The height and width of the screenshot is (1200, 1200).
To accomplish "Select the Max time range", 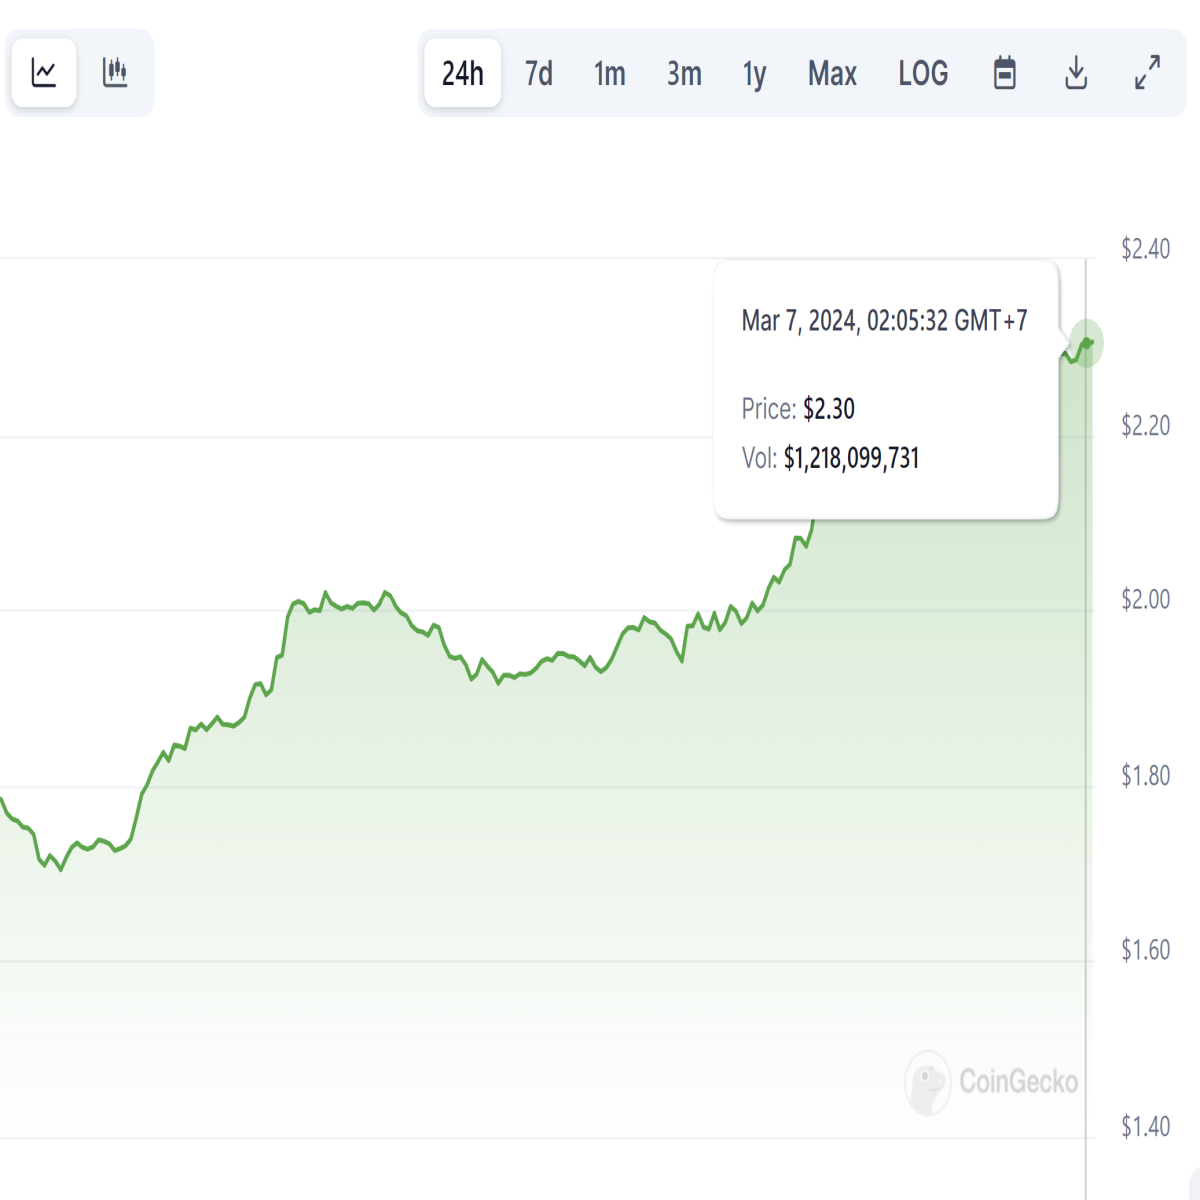I will pos(833,73).
